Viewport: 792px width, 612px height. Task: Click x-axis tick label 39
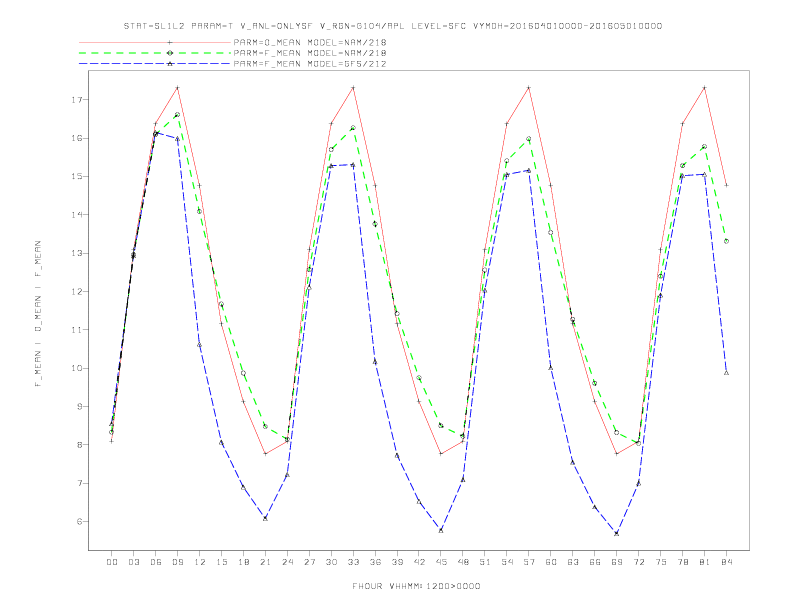click(397, 562)
